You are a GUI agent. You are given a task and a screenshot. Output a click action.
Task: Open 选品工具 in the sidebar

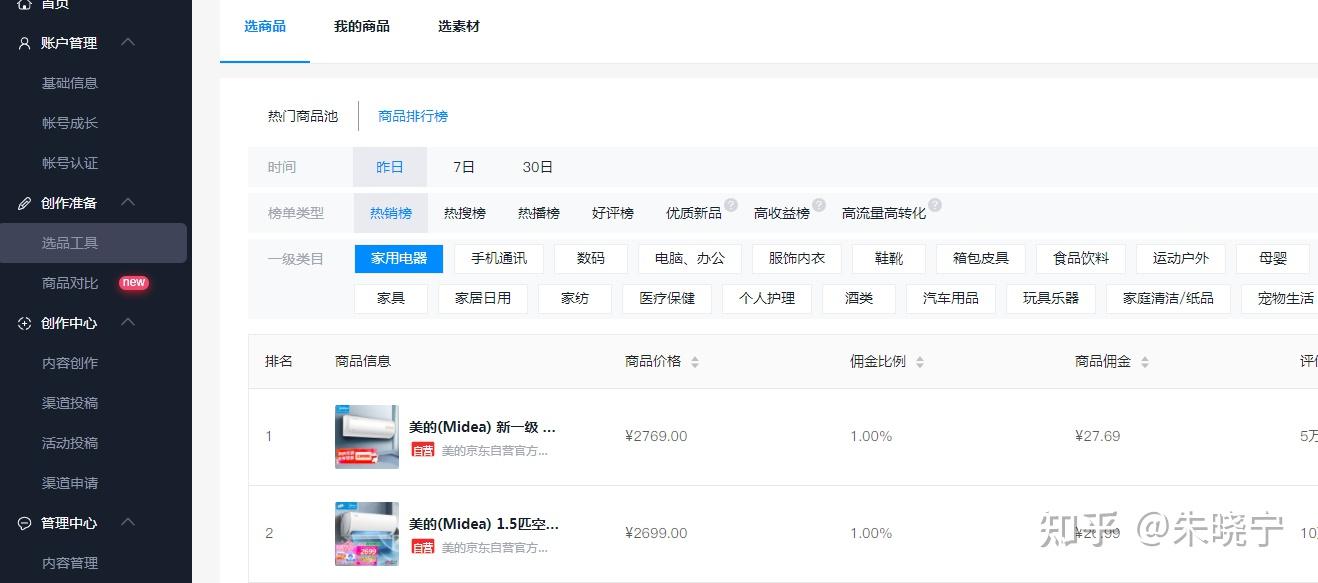tap(93, 243)
